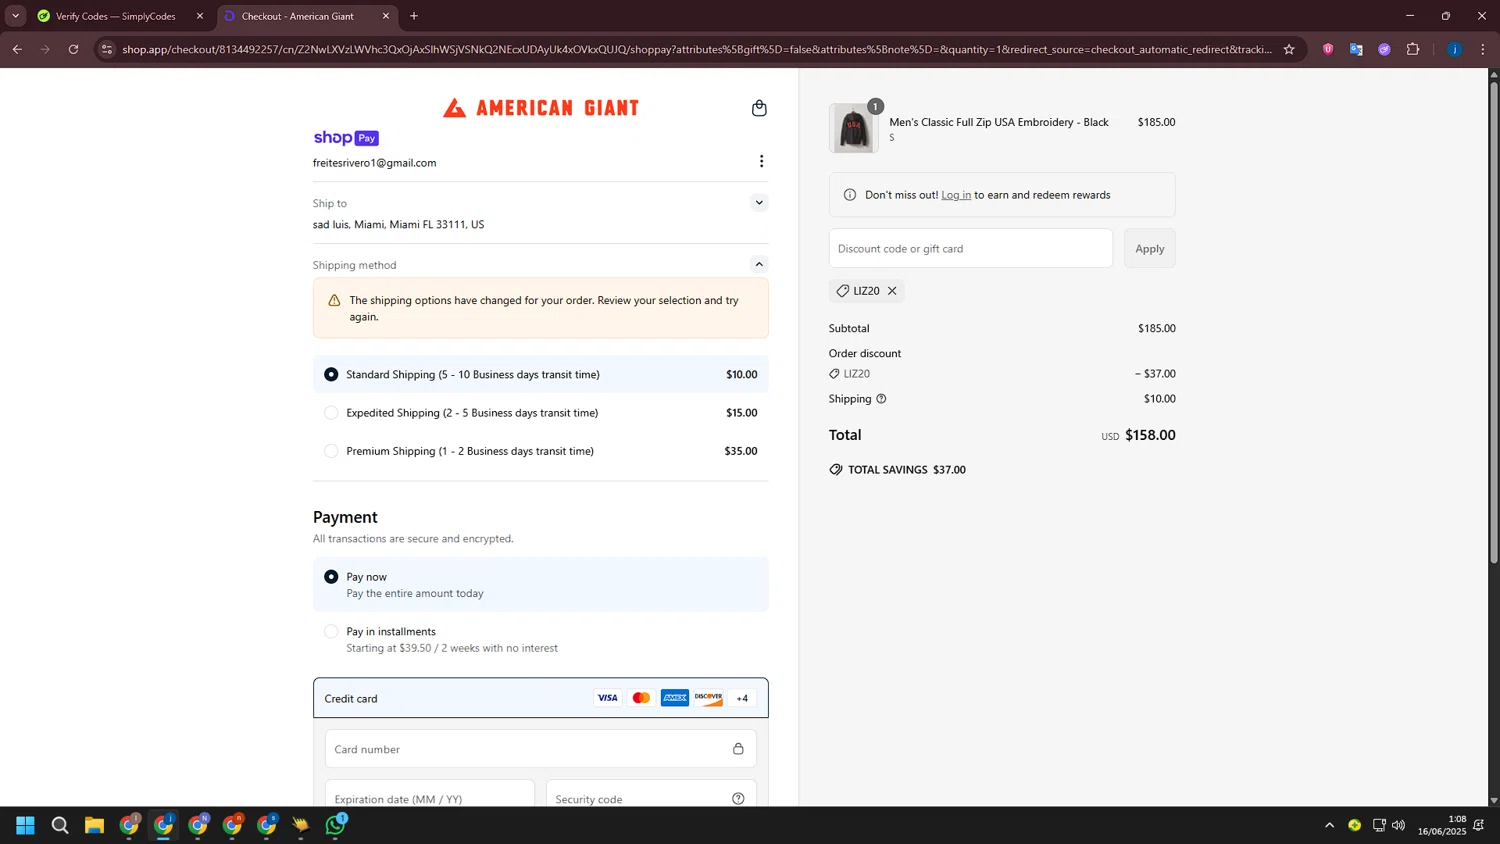1500x844 pixels.
Task: Open the shopping bag cart icon
Action: pyautogui.click(x=759, y=108)
